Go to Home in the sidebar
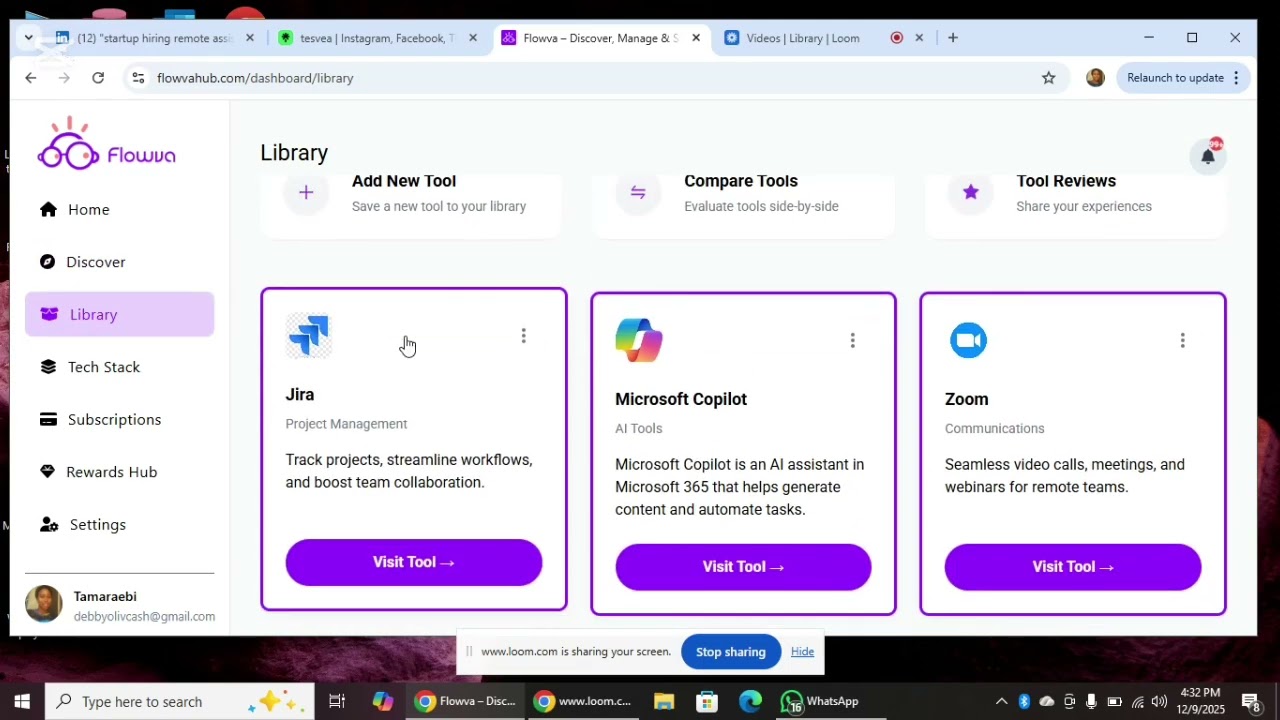This screenshot has width=1280, height=720. (120, 209)
